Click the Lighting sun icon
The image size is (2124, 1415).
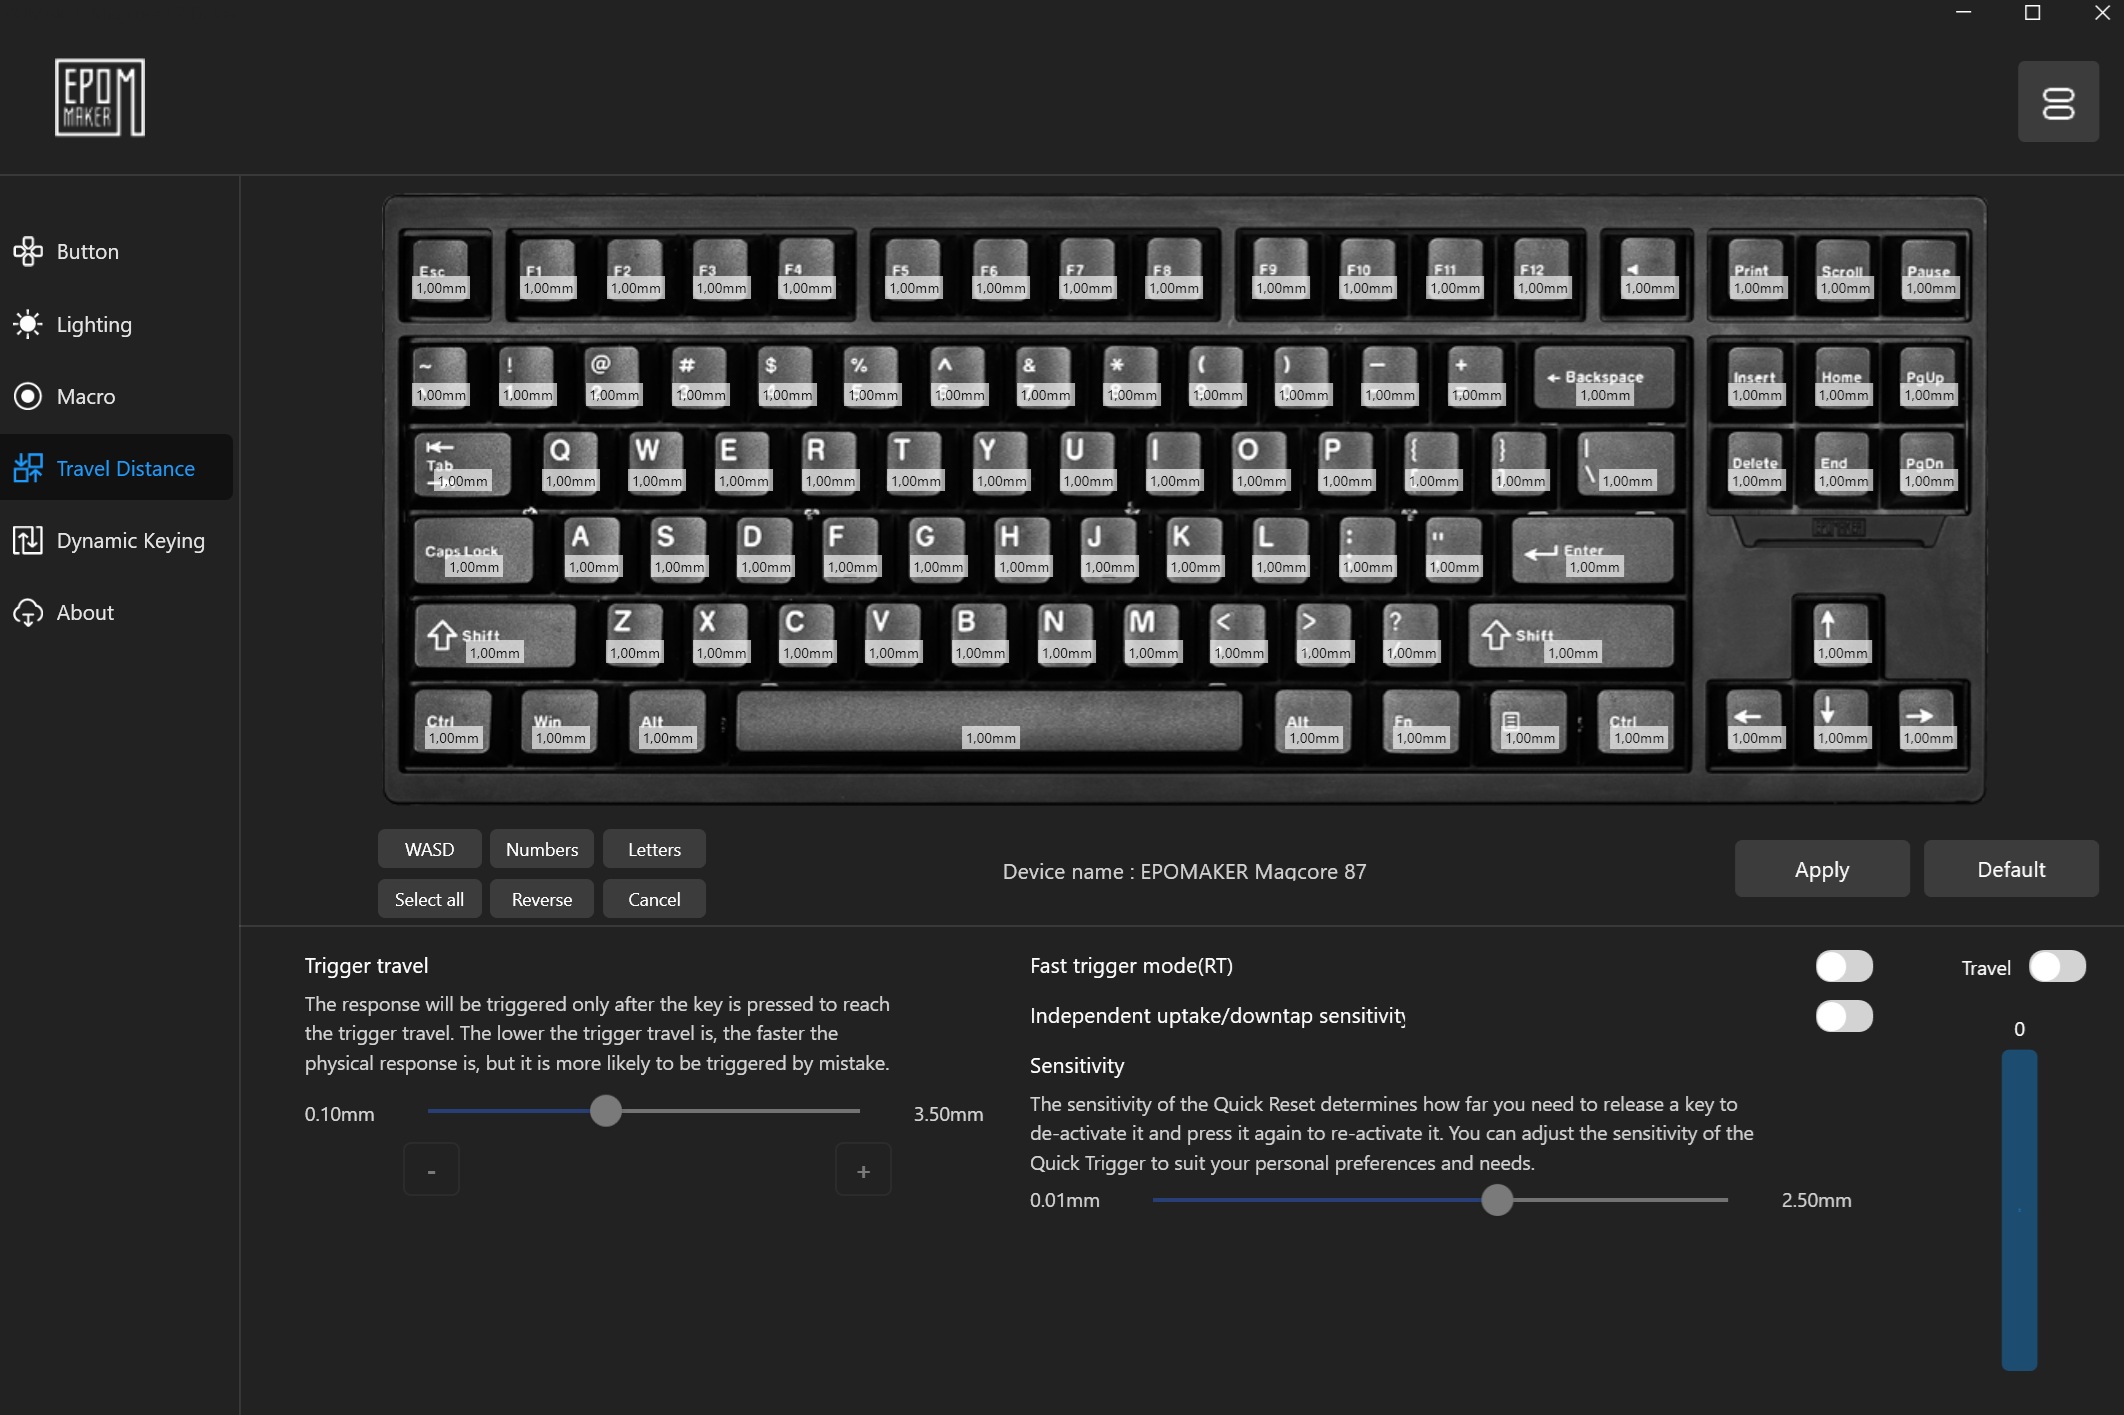tap(28, 324)
